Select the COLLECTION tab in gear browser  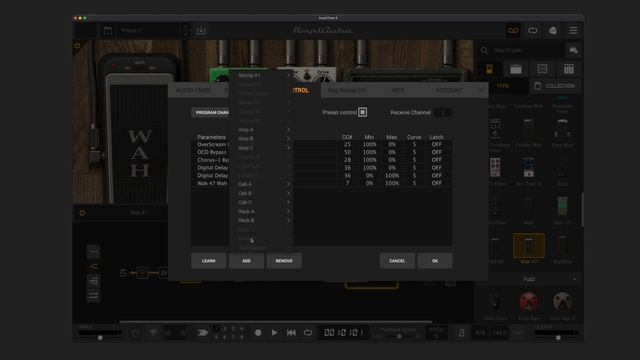coord(555,86)
